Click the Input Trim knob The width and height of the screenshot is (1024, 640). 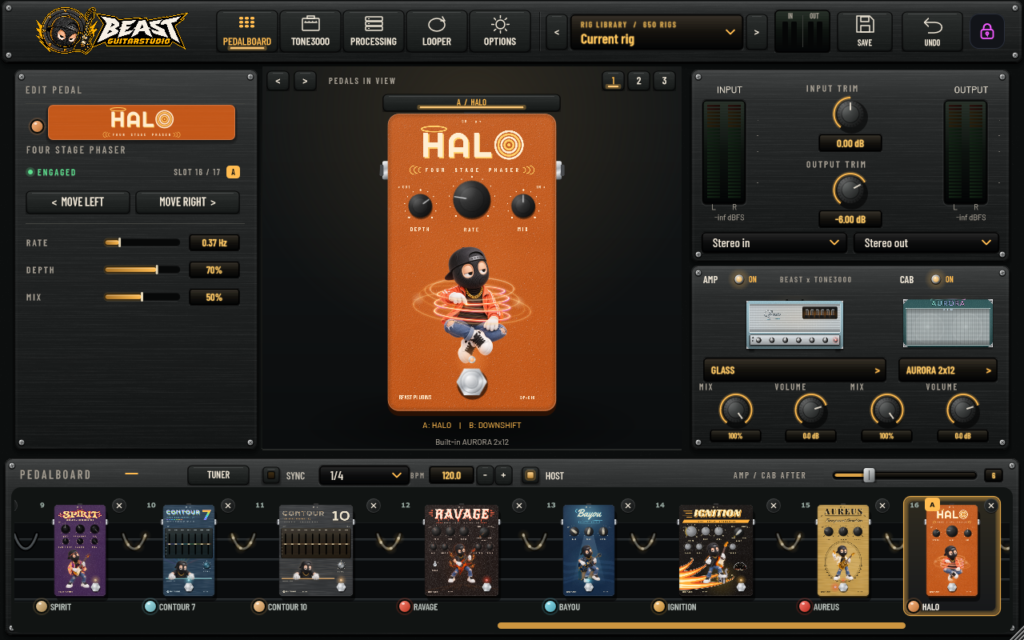[x=850, y=114]
